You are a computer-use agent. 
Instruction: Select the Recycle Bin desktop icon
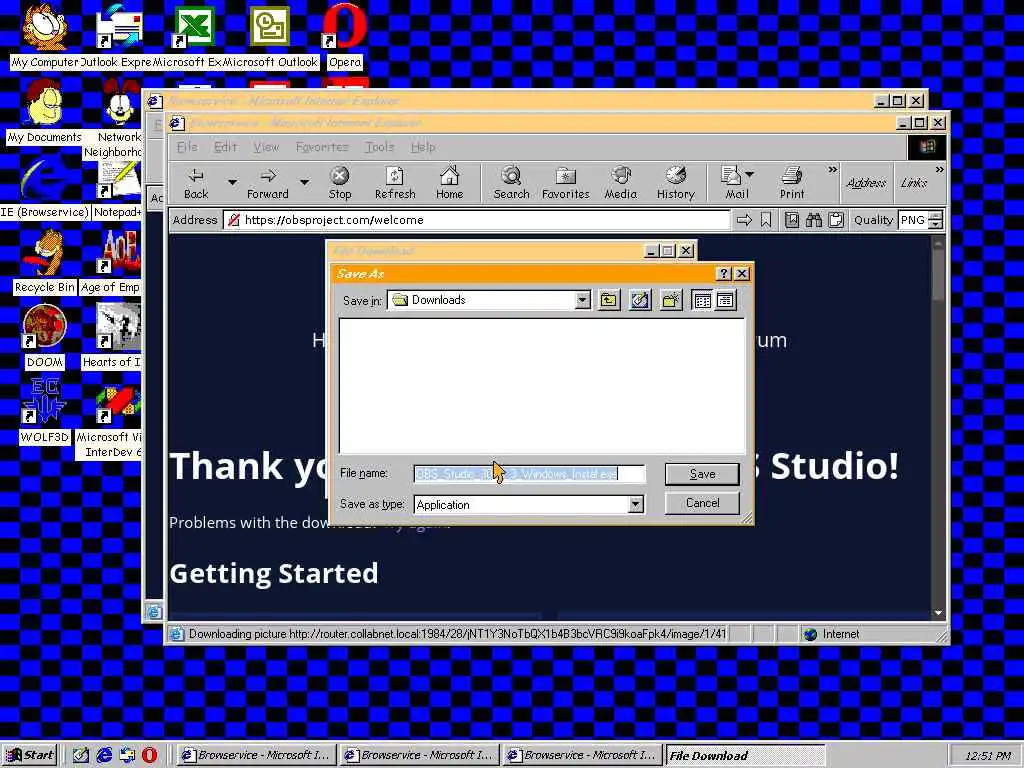[x=44, y=261]
